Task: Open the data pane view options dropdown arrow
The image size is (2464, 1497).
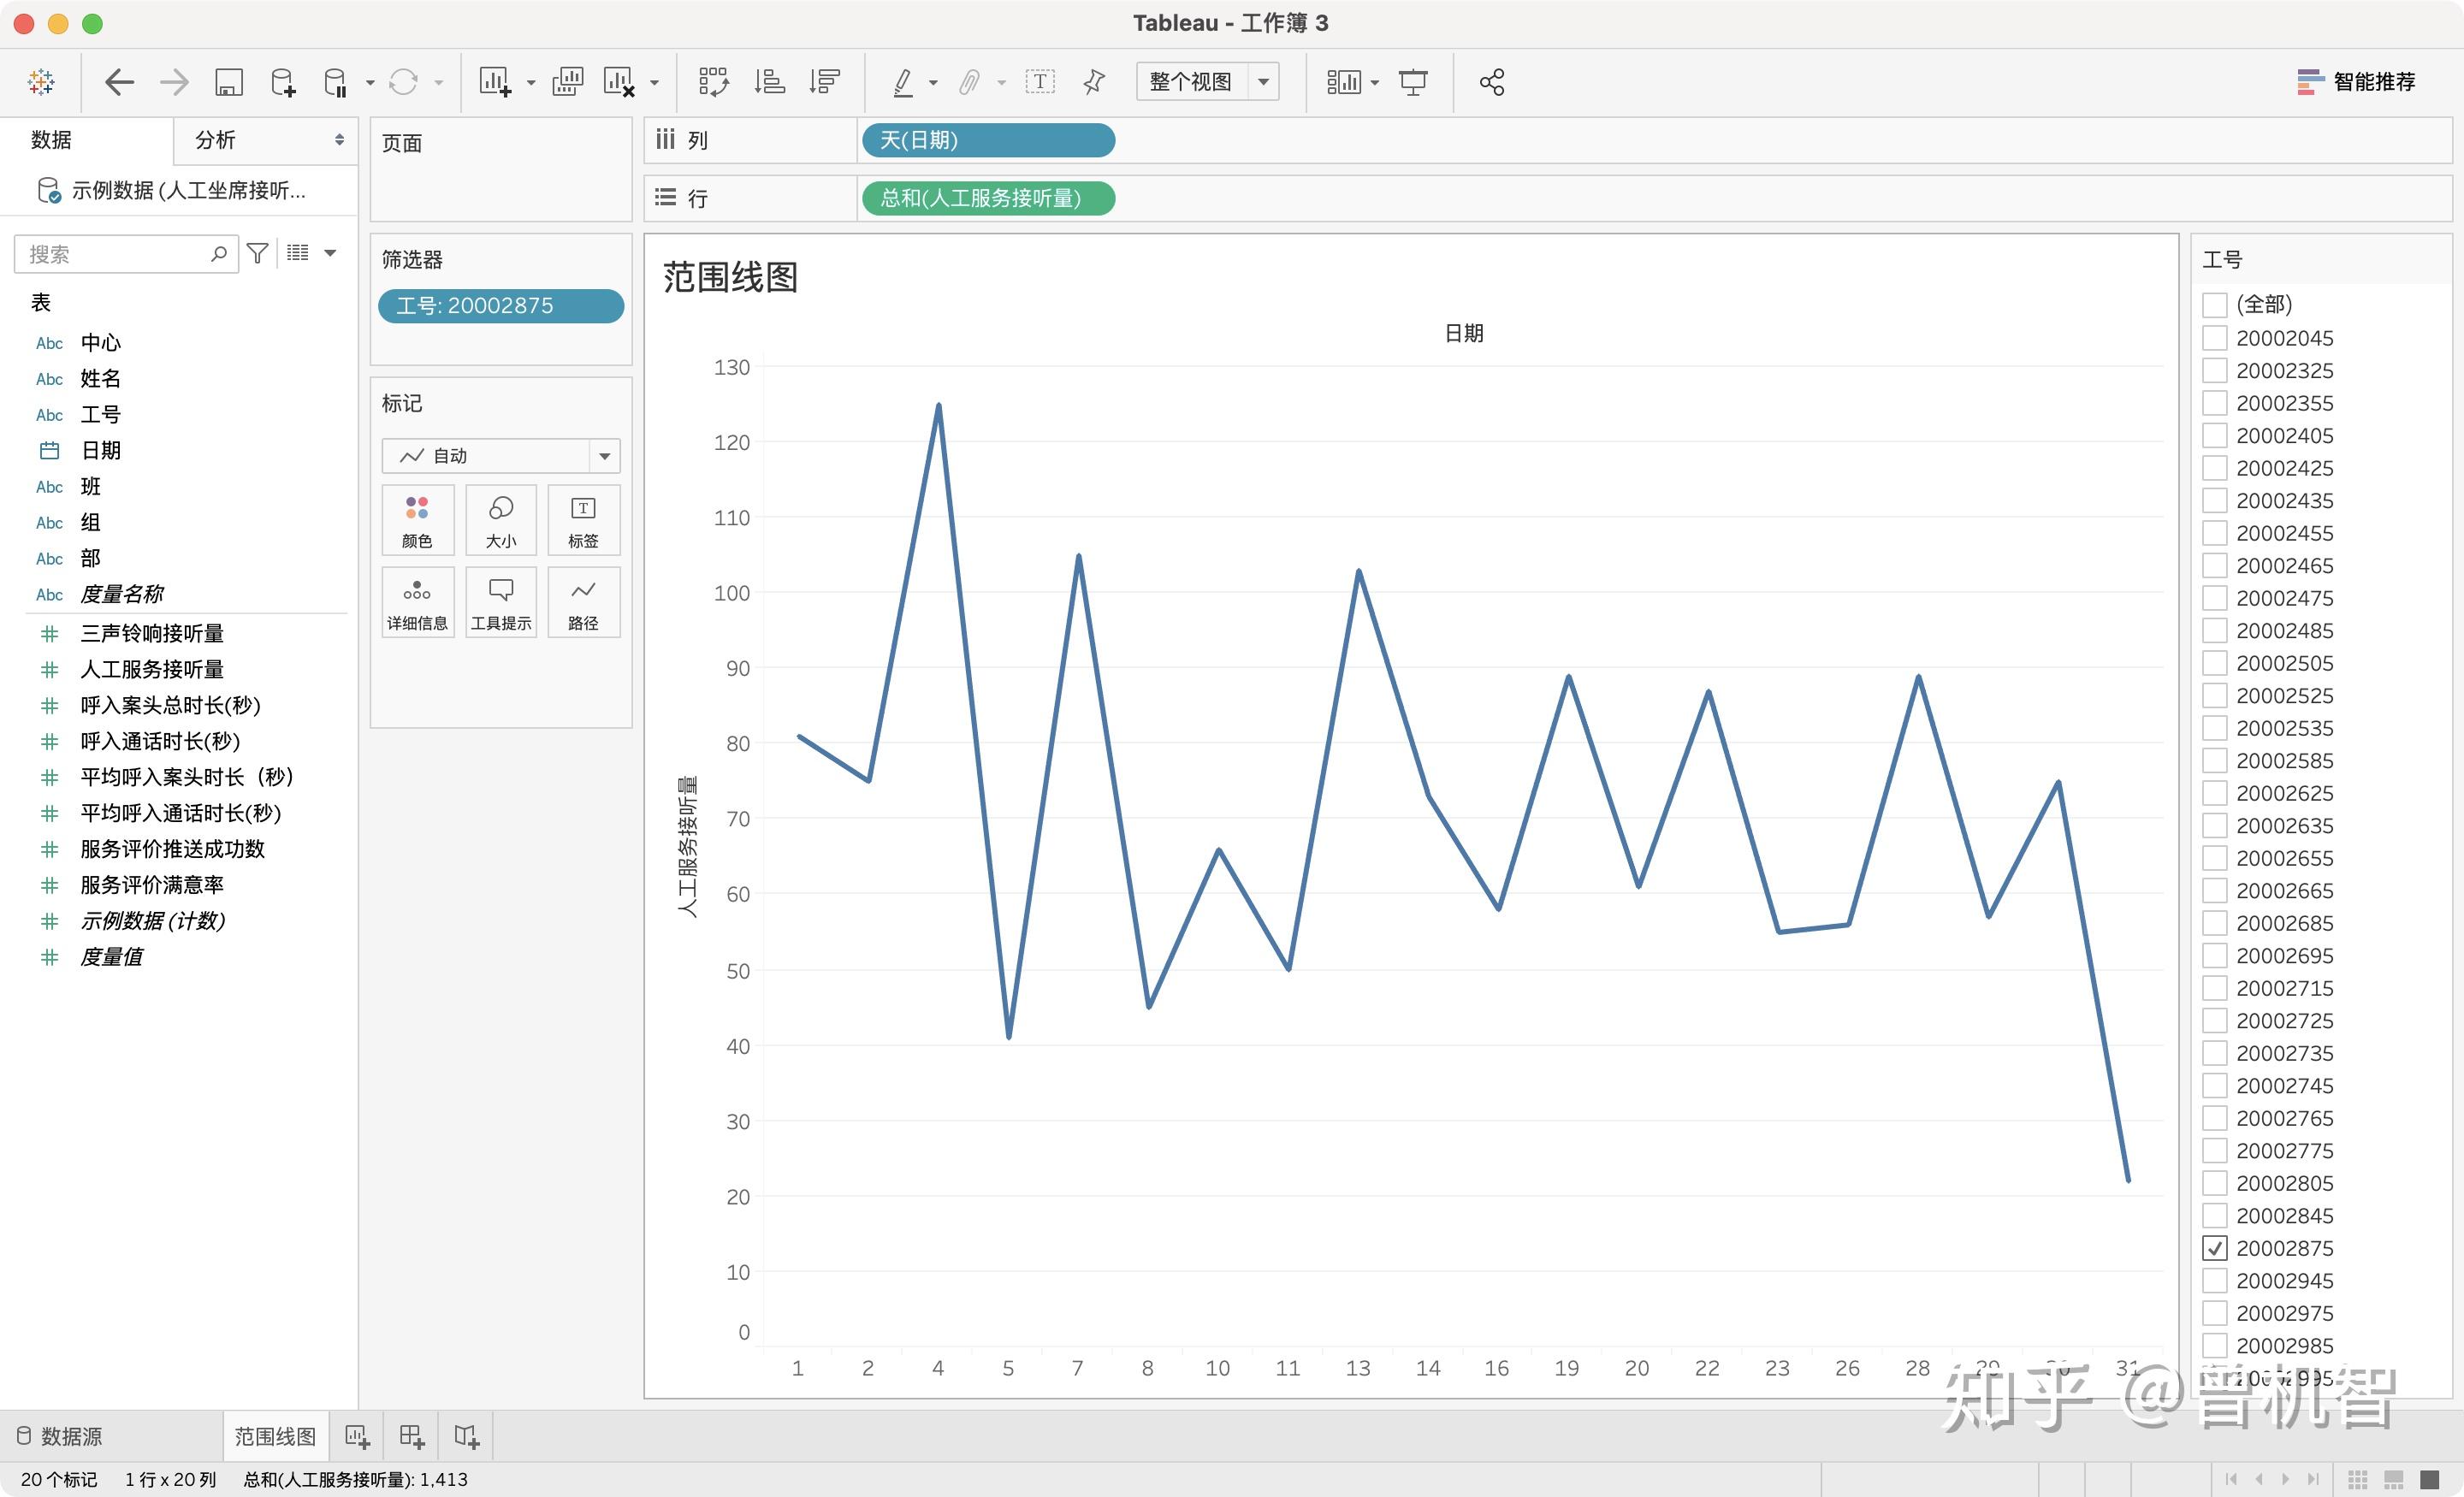Action: point(330,253)
